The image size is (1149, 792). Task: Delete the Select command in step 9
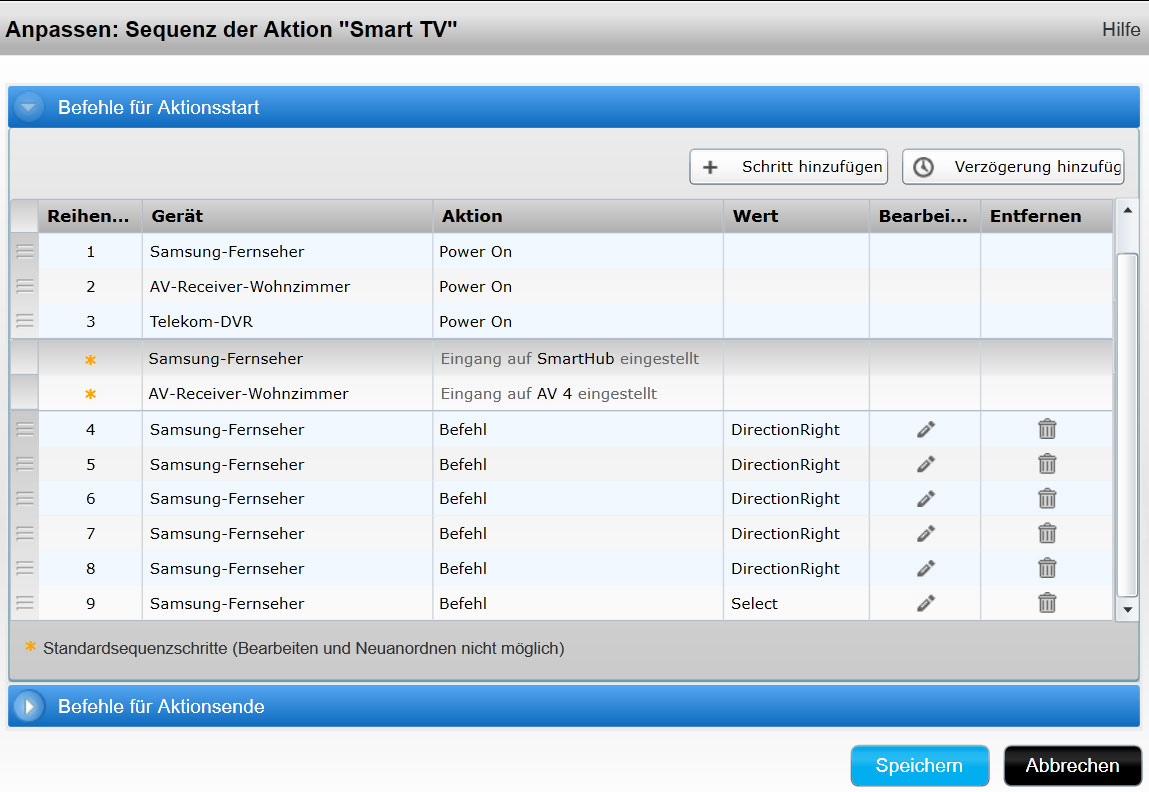[x=1047, y=603]
